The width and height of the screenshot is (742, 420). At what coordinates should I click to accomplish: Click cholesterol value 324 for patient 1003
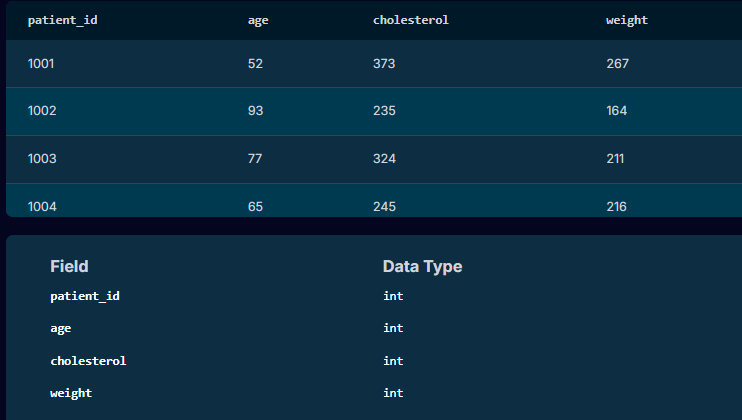click(384, 159)
